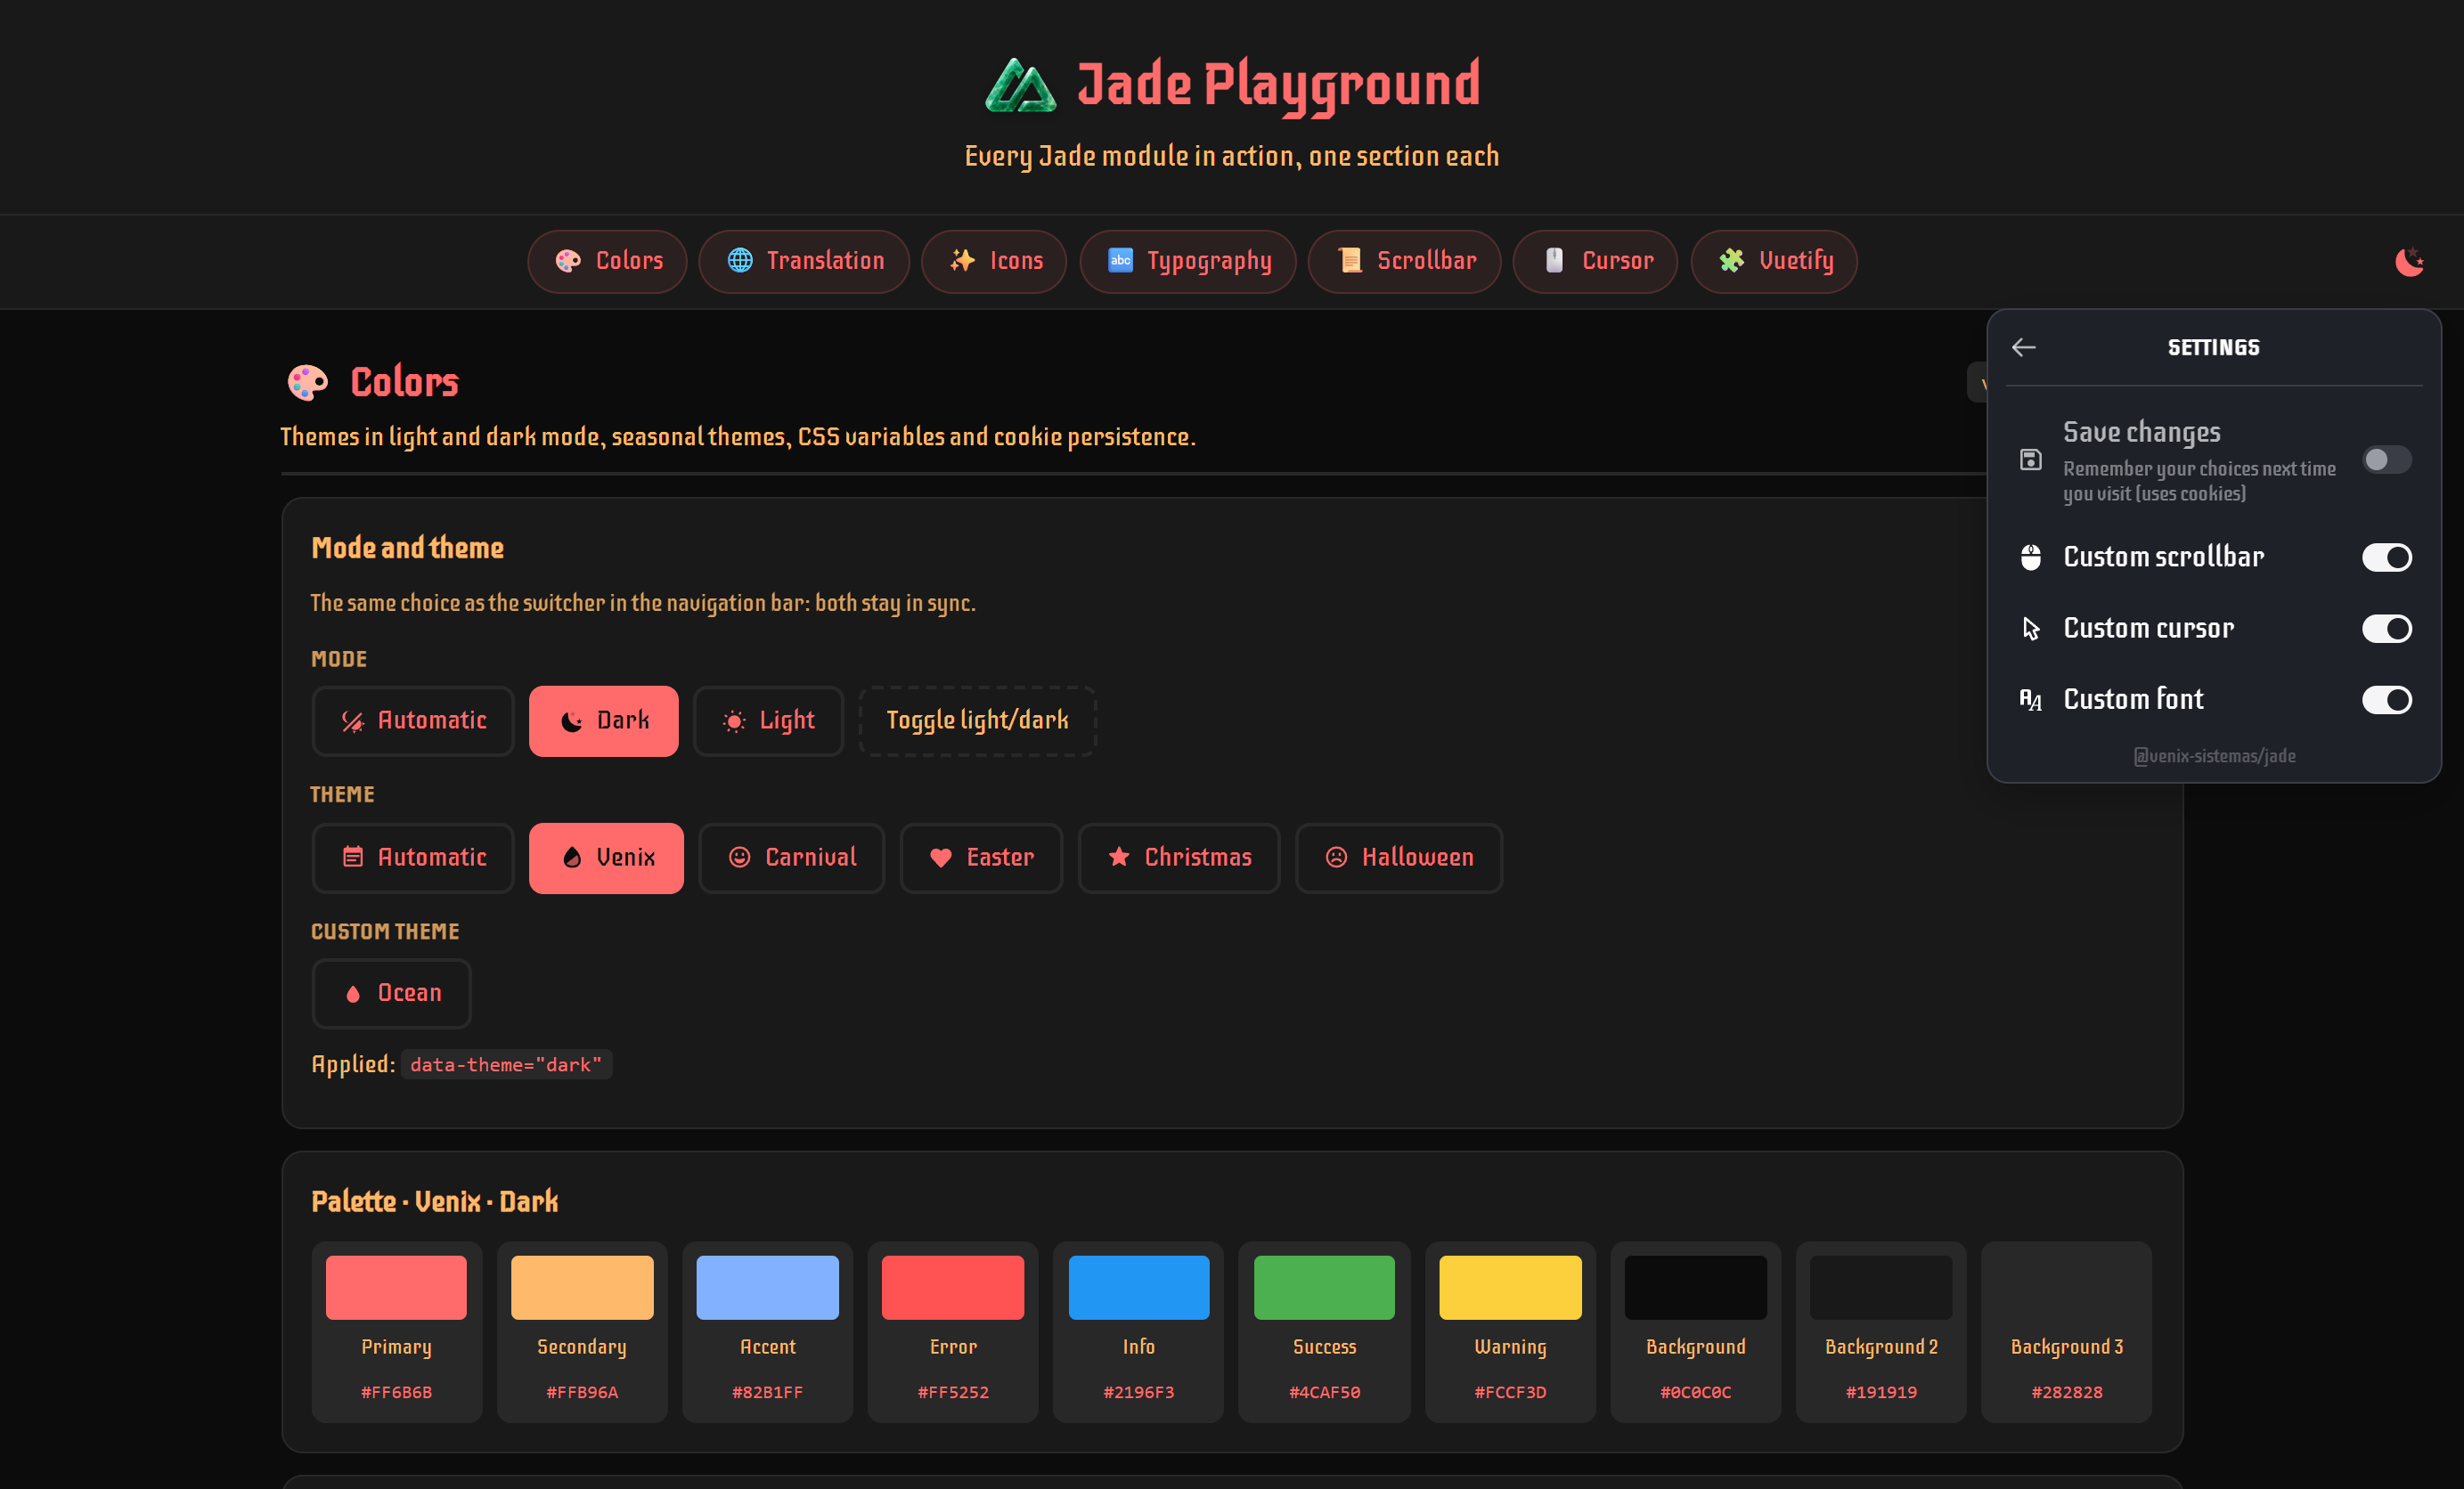The width and height of the screenshot is (2464, 1489).
Task: Go to the Translation section
Action: coord(804,261)
